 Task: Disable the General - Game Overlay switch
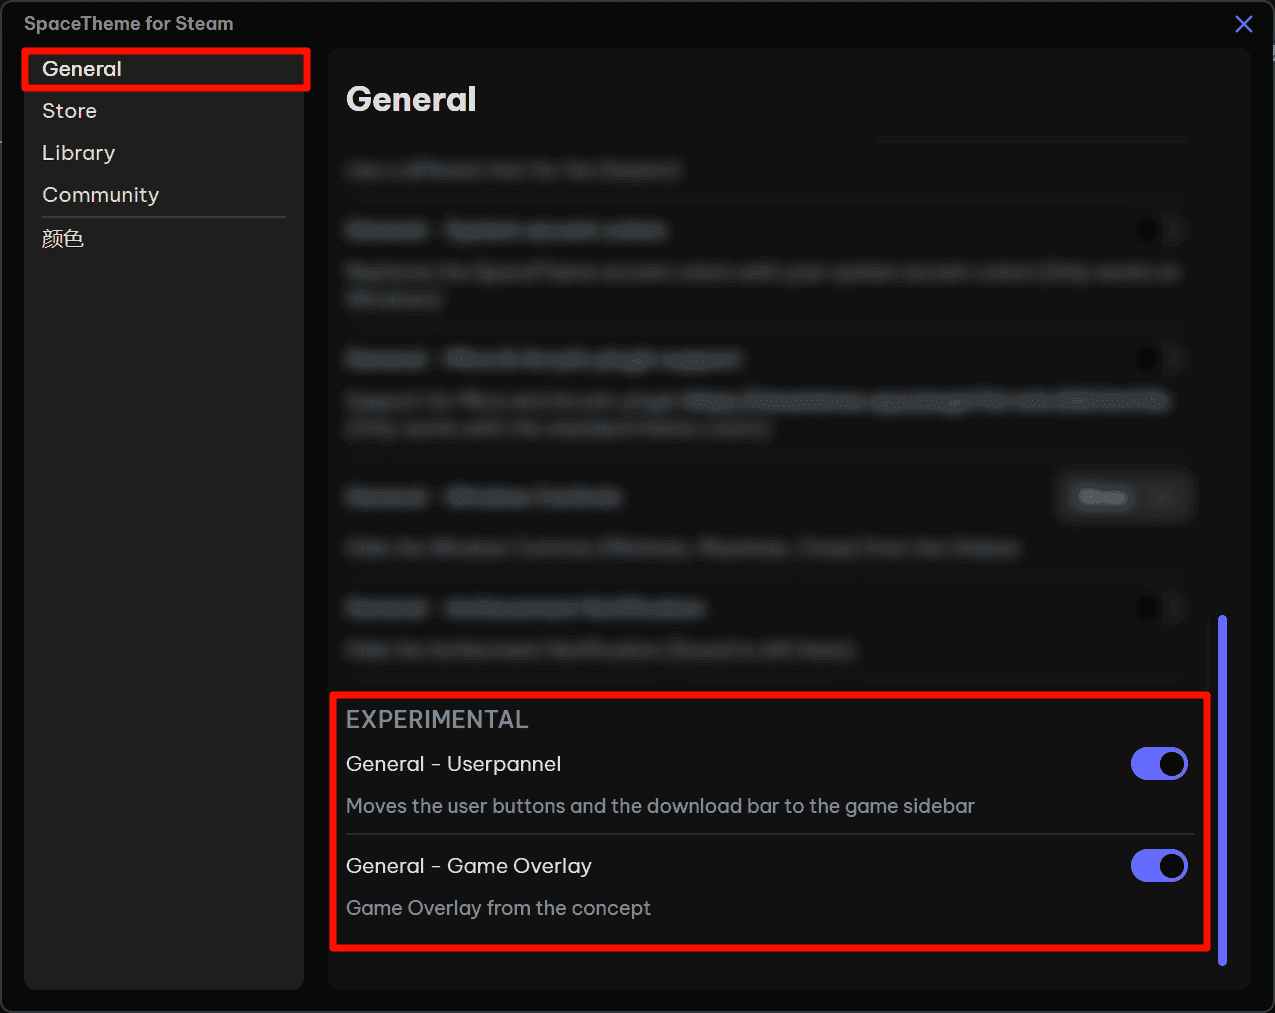(1158, 866)
